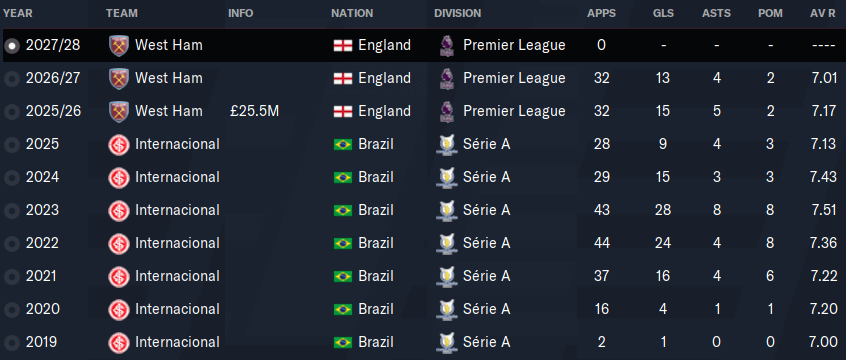Click Série A icon in 2020 row
Image resolution: width=846 pixels, height=360 pixels.
pyautogui.click(x=446, y=310)
